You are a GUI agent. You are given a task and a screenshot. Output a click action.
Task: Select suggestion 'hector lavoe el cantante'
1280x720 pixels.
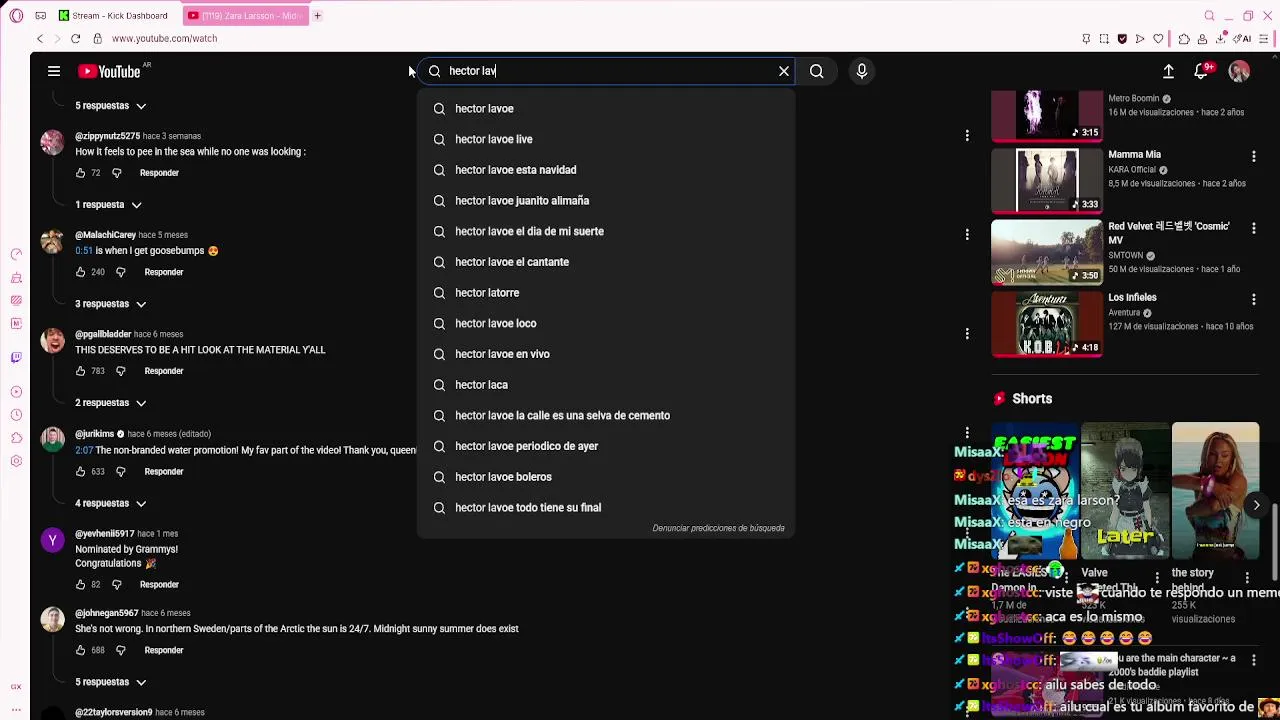[x=606, y=262]
